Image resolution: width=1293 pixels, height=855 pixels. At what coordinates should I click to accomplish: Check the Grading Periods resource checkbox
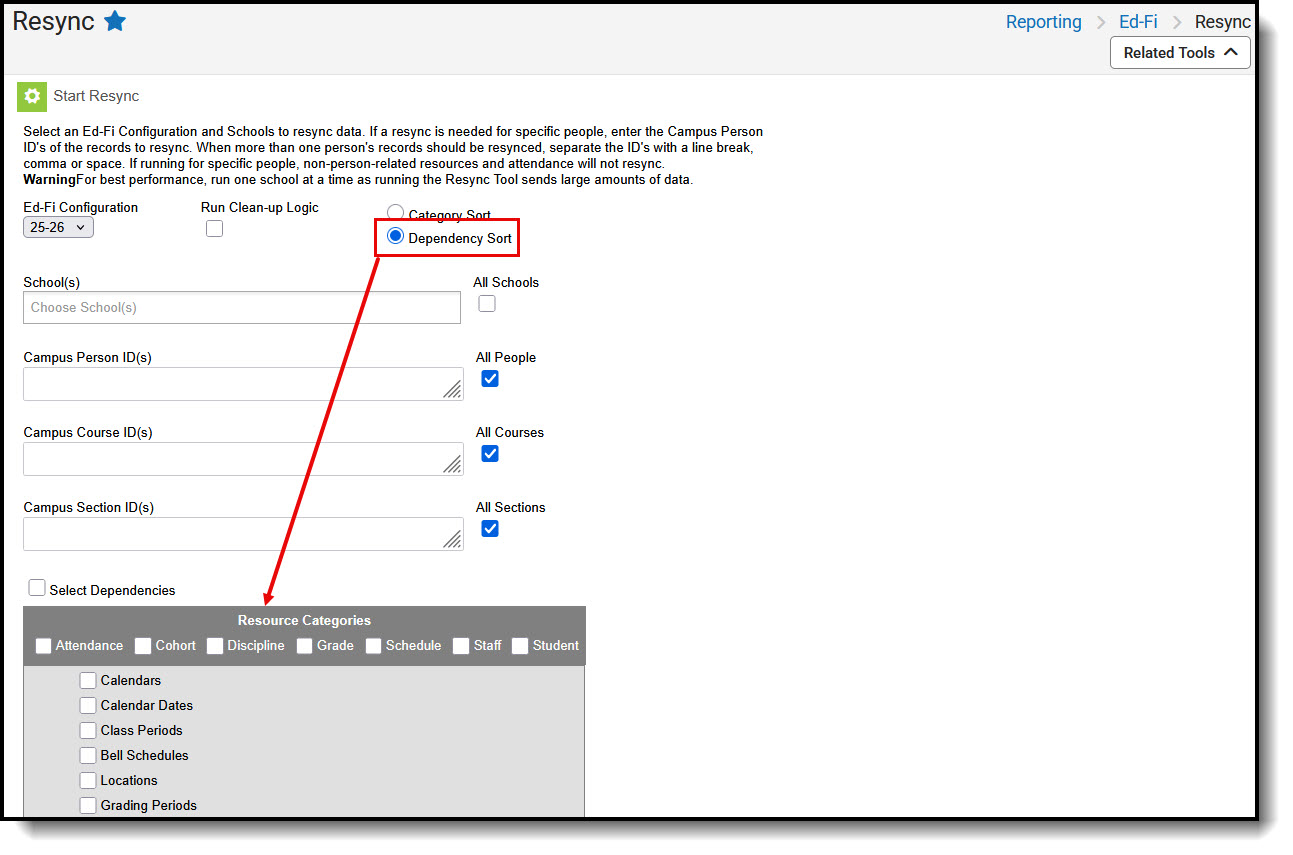point(88,805)
